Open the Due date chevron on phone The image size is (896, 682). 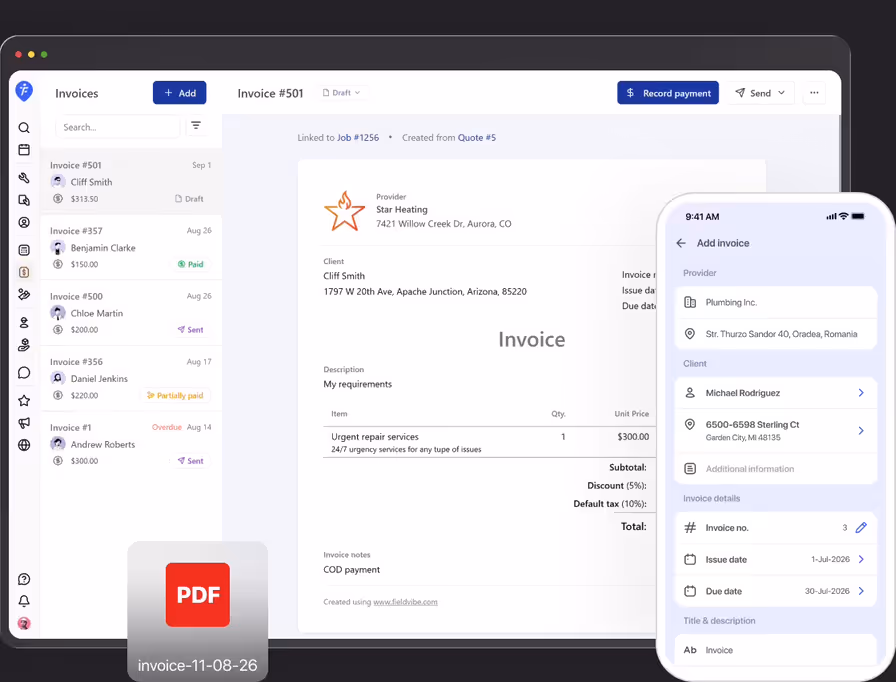click(861, 591)
